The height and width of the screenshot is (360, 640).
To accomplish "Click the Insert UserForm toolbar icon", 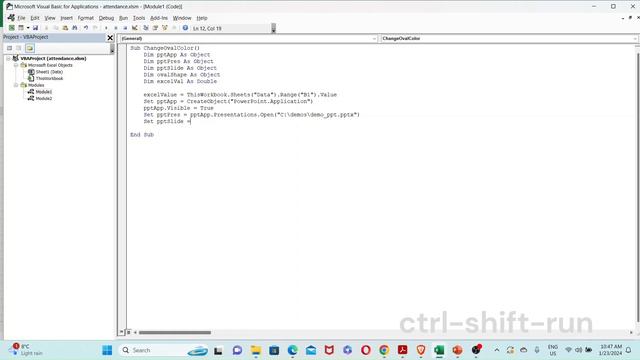I will [x=21, y=28].
